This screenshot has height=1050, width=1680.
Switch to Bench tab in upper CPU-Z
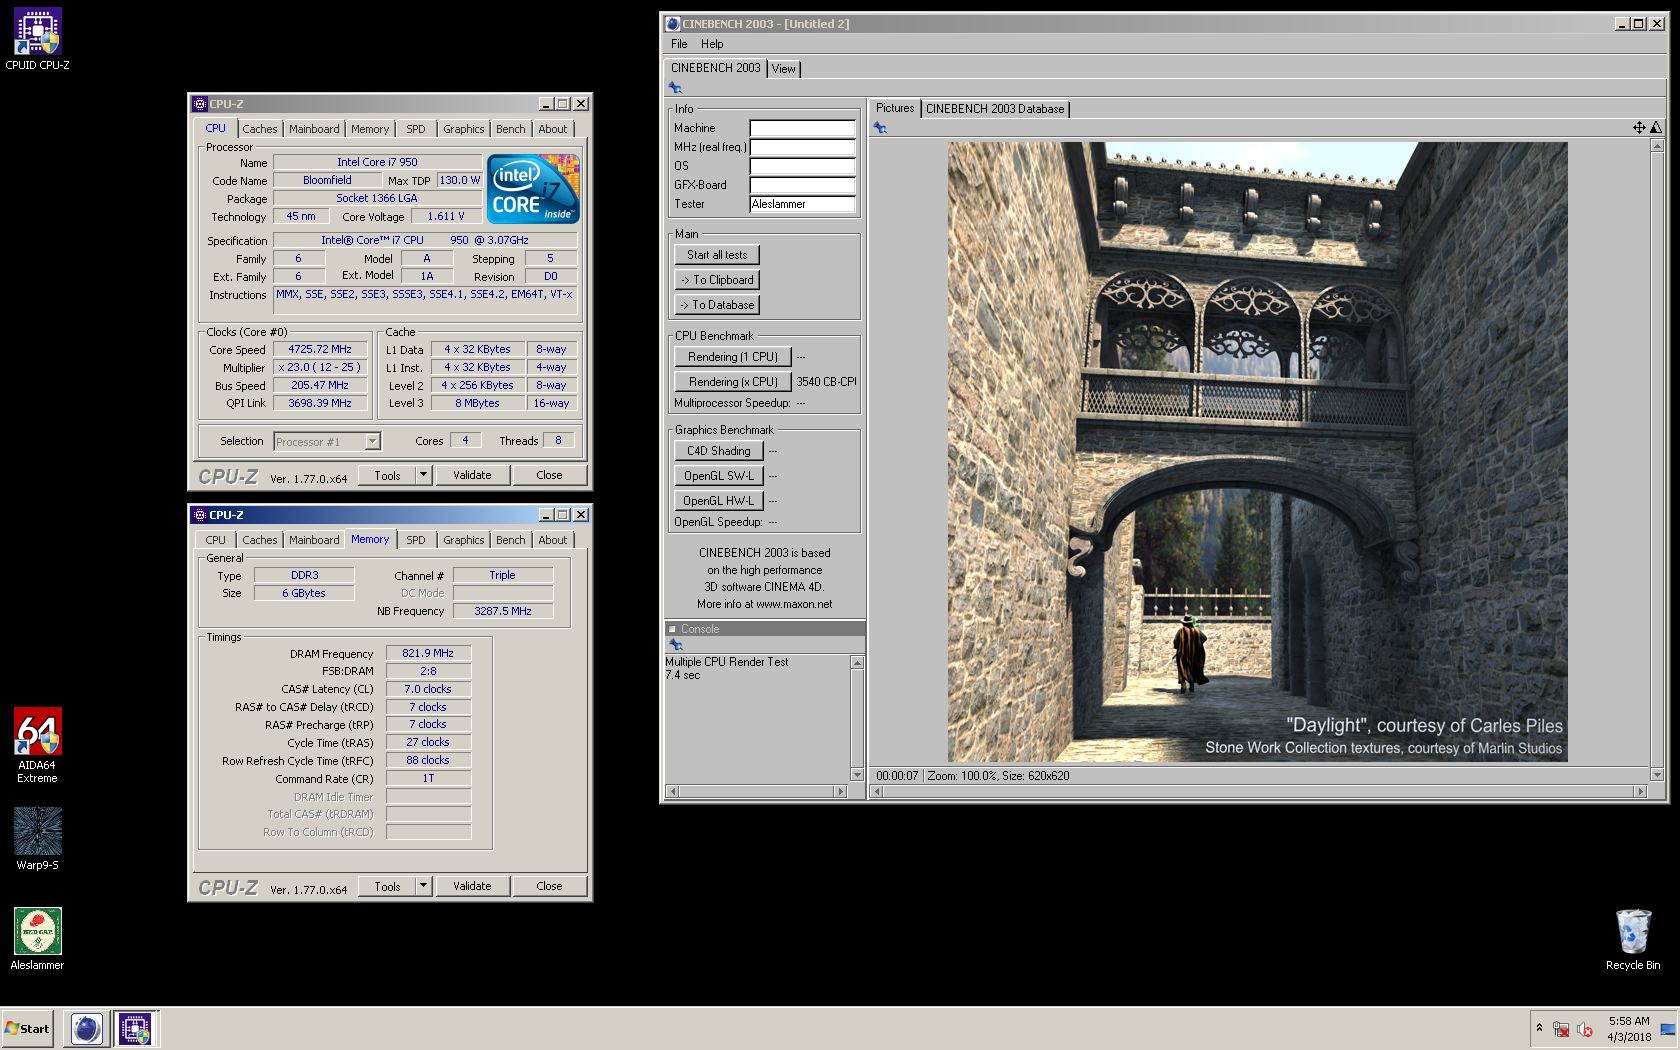point(511,129)
